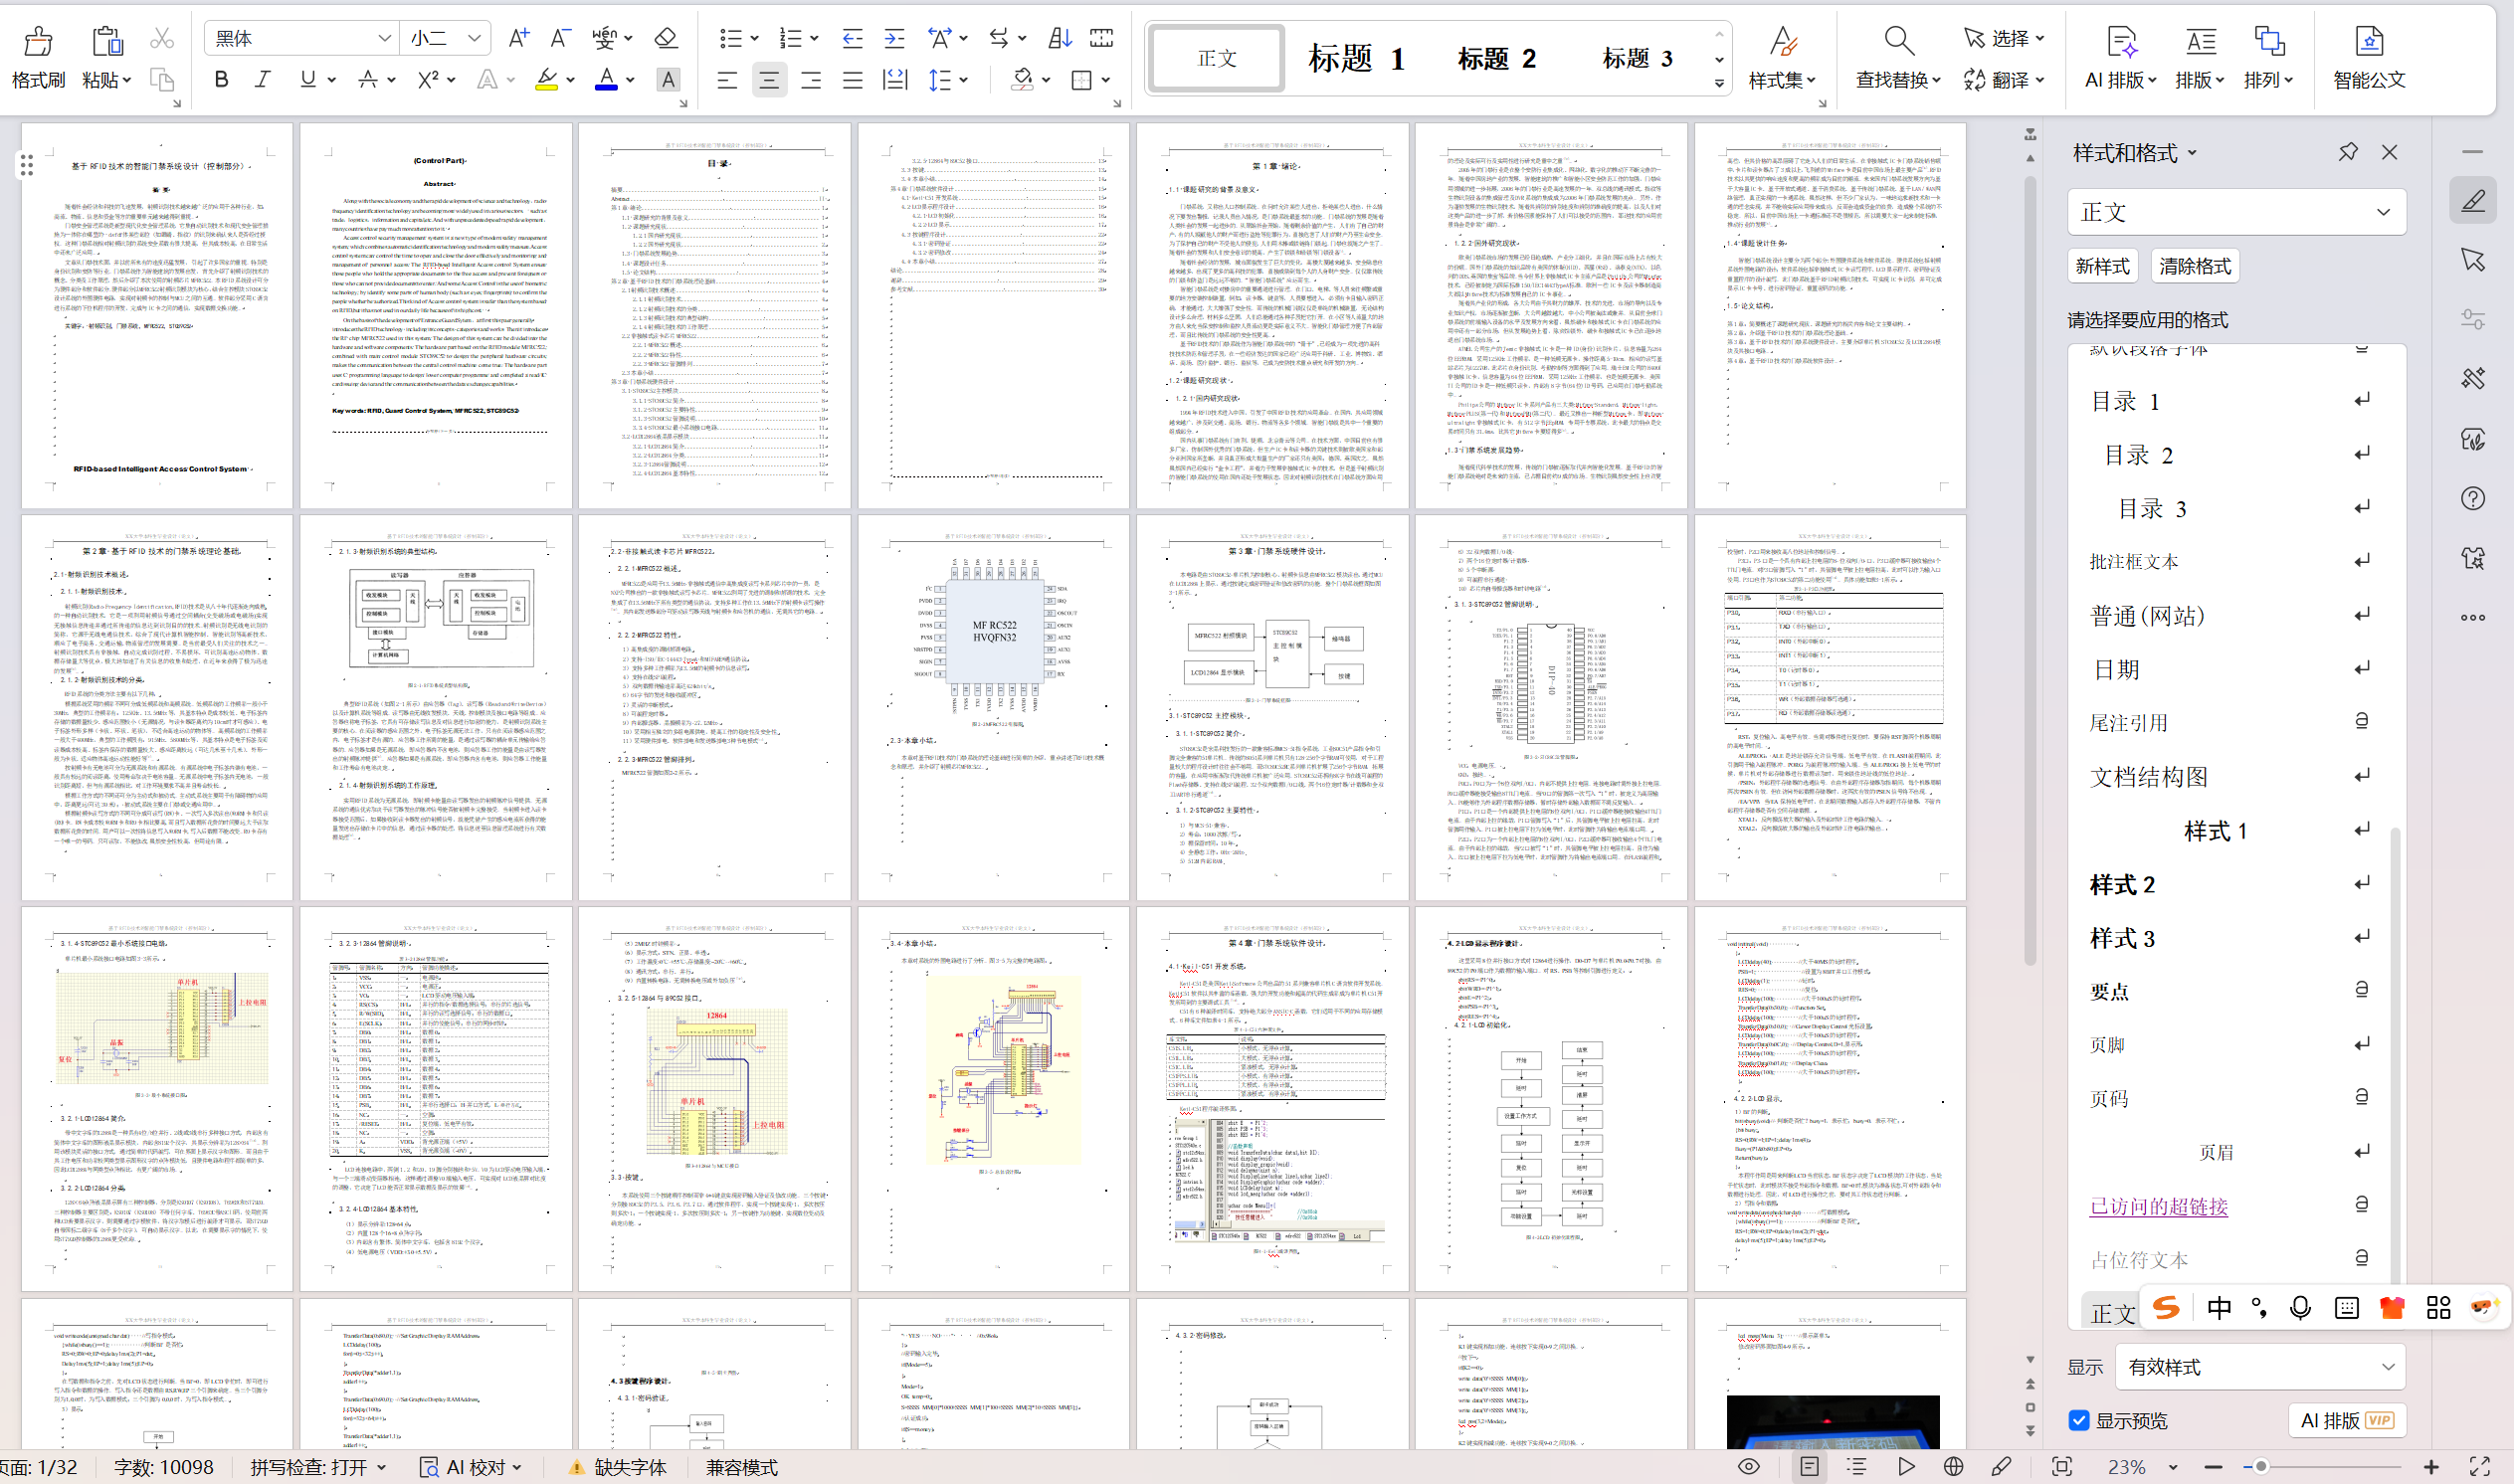
Task: Open the font name dropdown (黑体)
Action: 384,38
